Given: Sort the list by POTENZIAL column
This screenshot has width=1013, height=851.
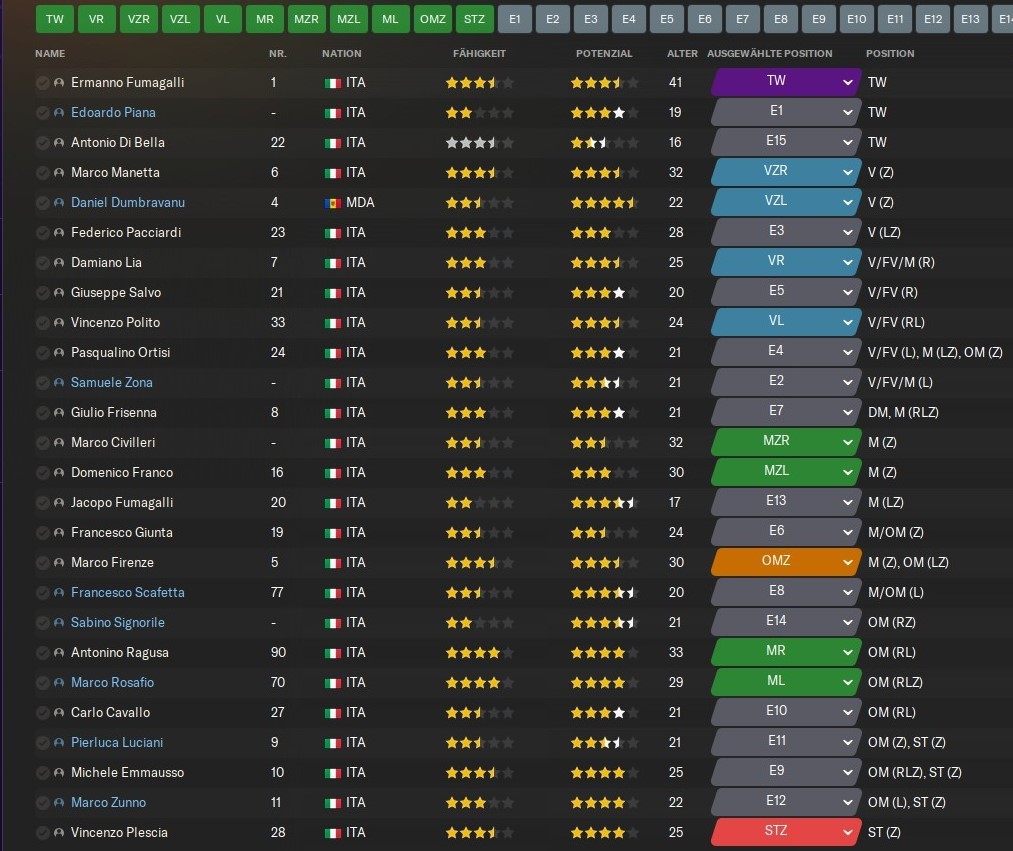Looking at the screenshot, I should pyautogui.click(x=604, y=54).
